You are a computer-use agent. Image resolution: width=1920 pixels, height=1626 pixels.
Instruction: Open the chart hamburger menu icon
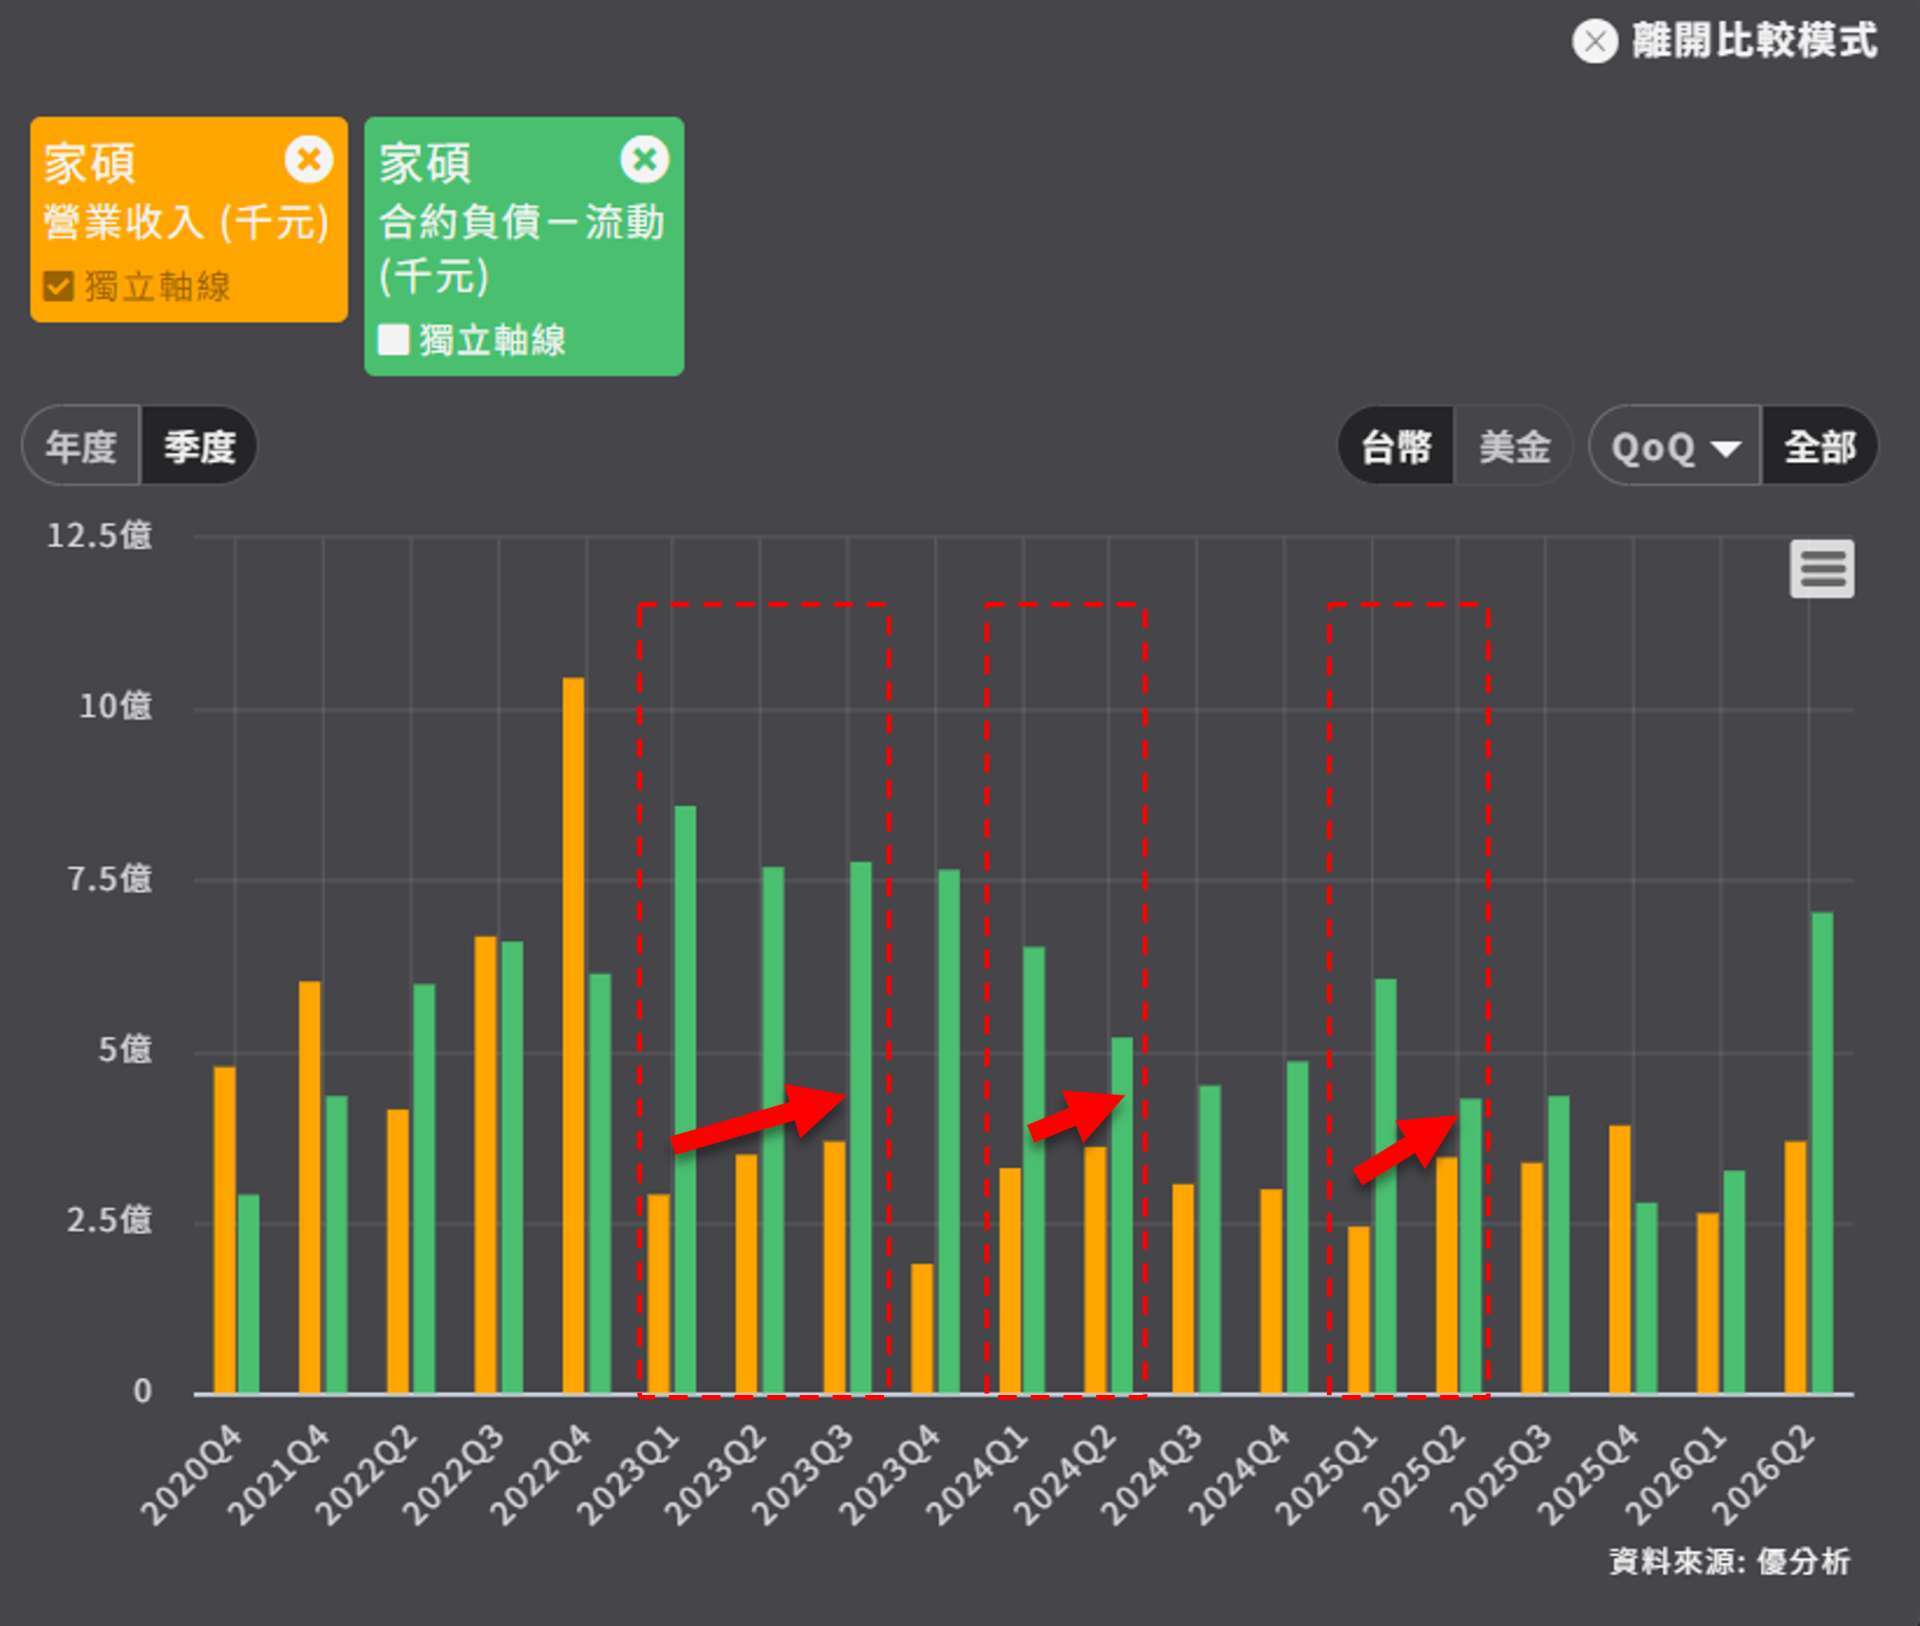pos(1821,569)
